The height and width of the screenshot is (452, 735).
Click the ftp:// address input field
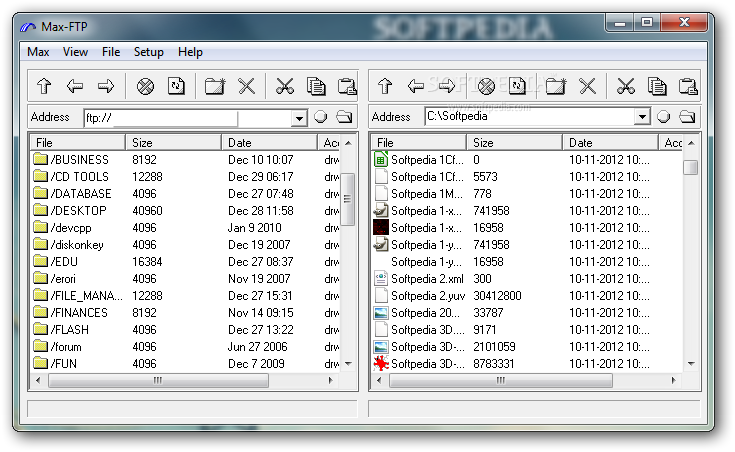point(188,118)
